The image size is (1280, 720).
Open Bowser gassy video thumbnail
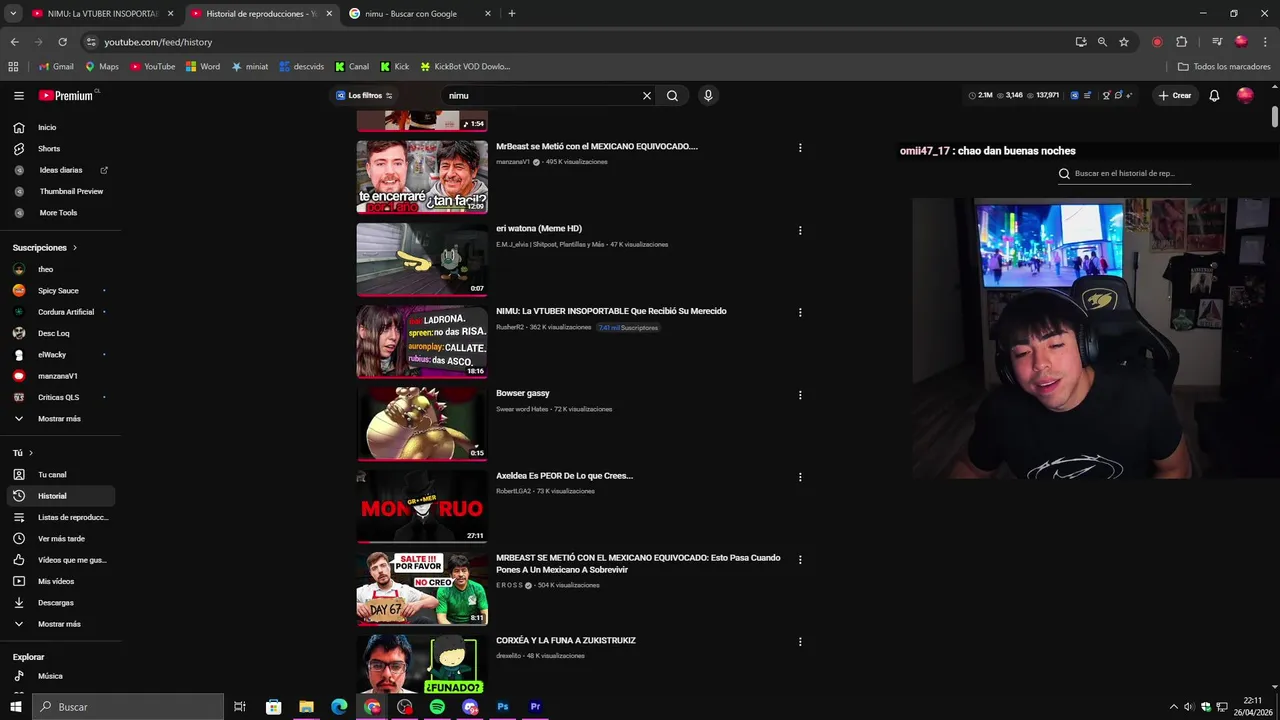[x=422, y=424]
